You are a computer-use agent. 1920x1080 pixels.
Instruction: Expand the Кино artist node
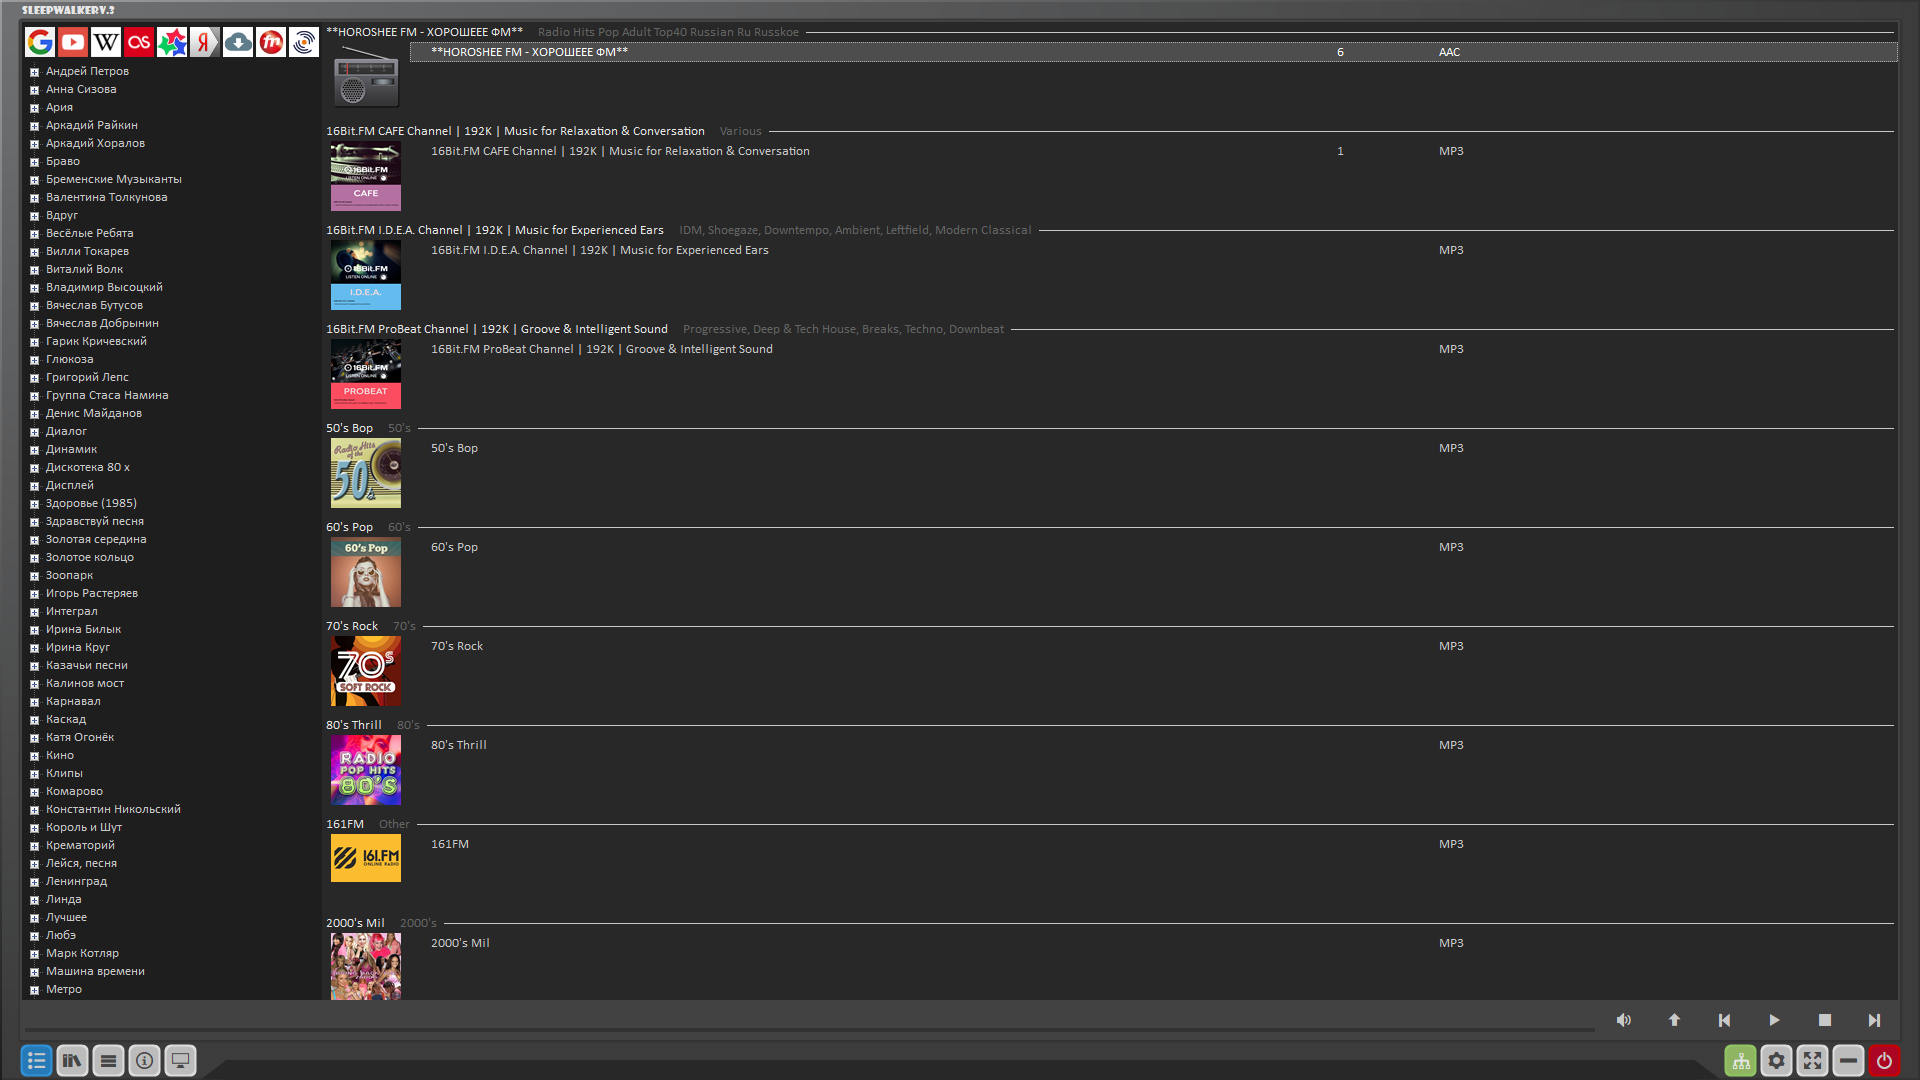(x=34, y=756)
